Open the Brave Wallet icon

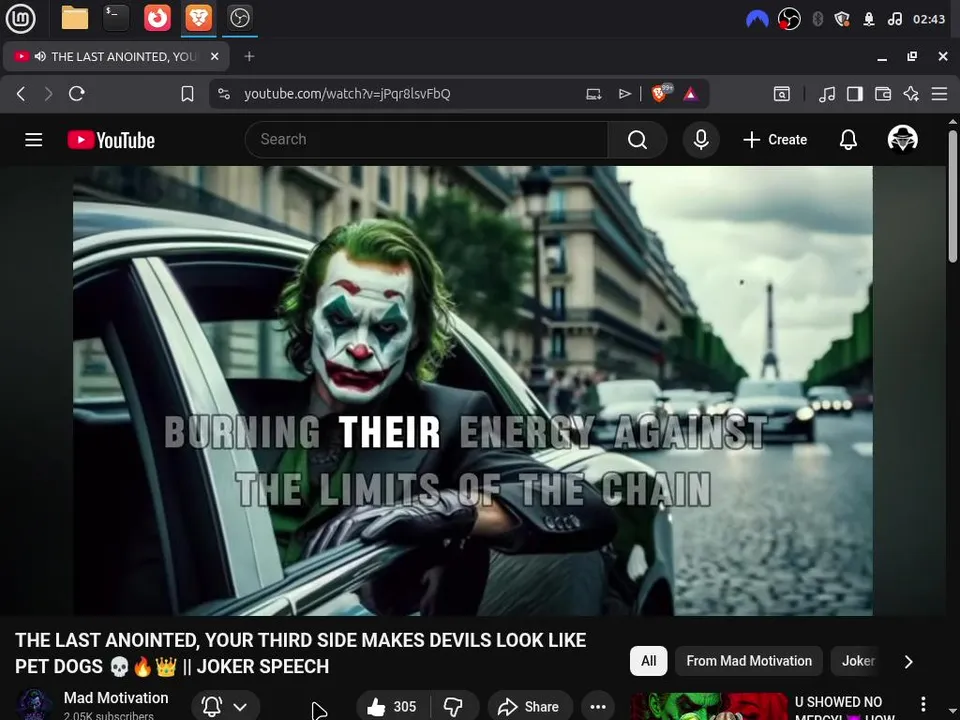(x=883, y=94)
